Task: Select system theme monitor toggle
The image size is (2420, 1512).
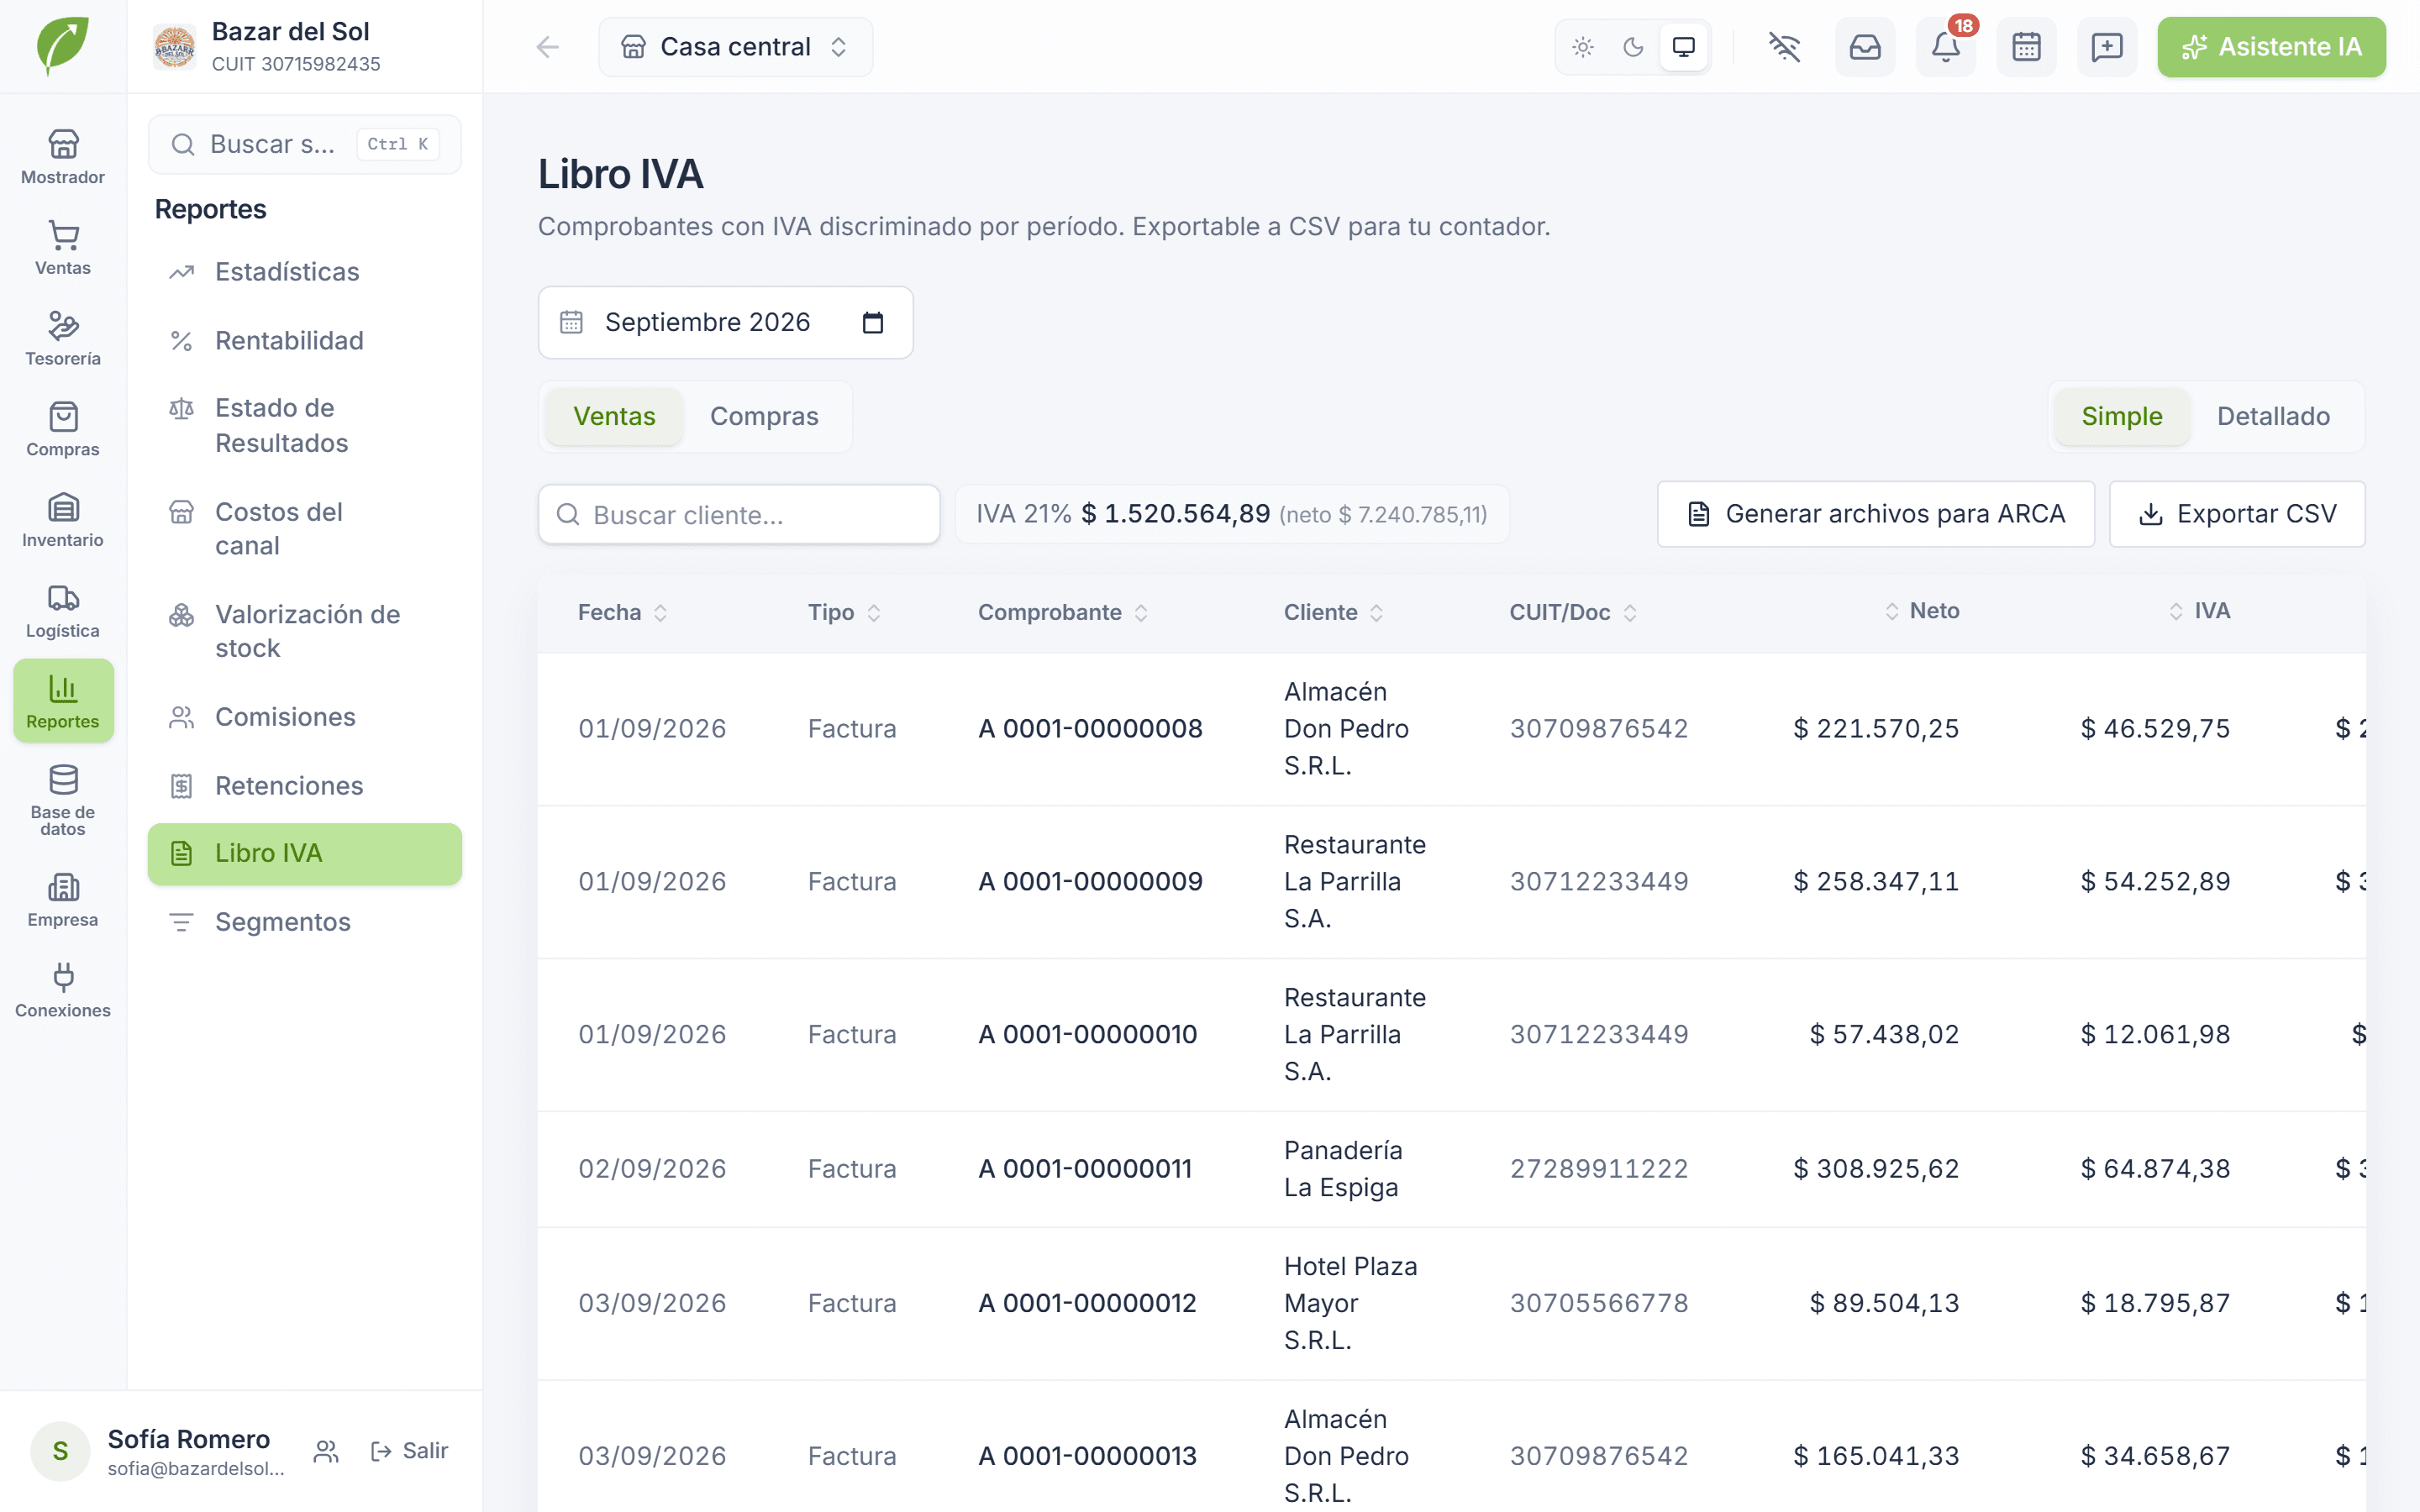Action: [x=1684, y=47]
